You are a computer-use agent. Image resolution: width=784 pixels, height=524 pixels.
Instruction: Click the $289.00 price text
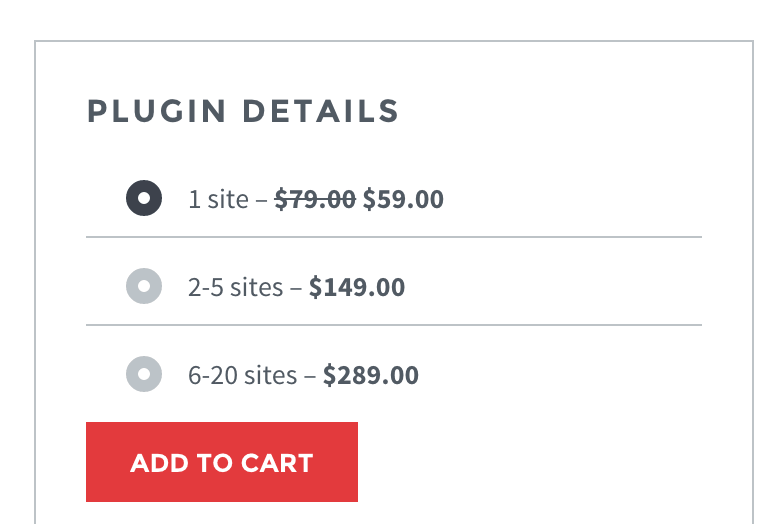(x=371, y=376)
